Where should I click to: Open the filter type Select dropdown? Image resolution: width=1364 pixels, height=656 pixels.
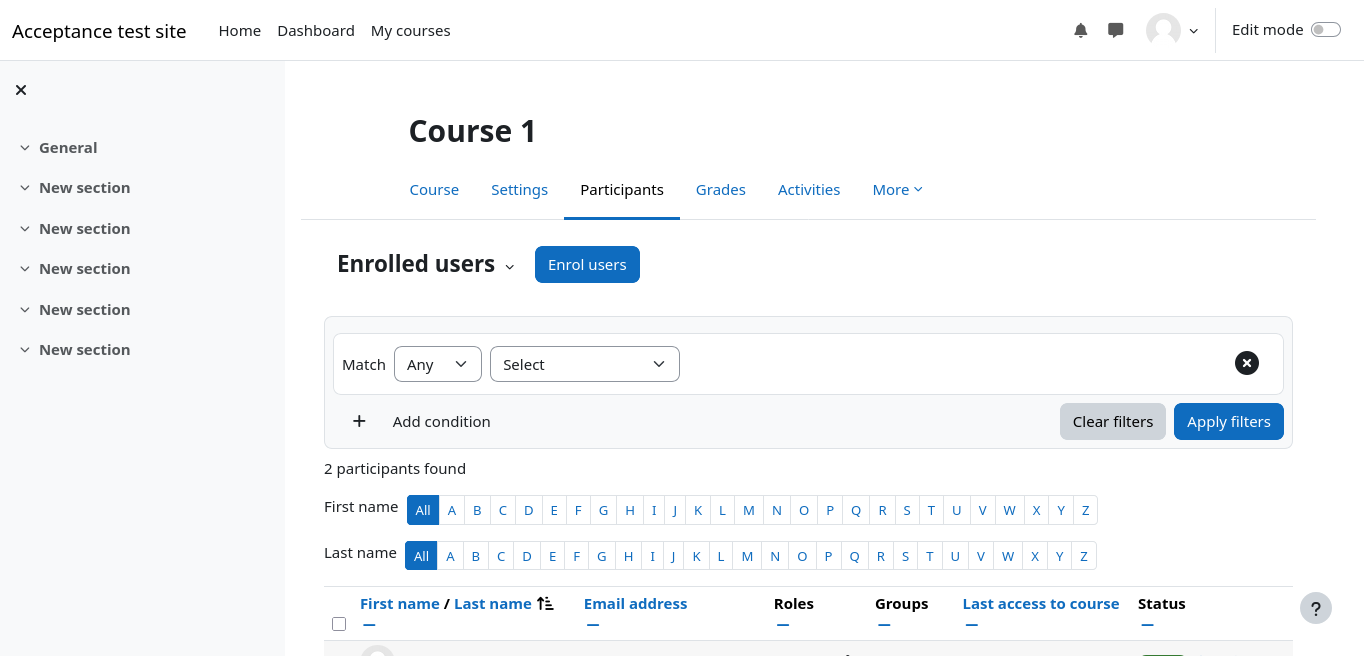[584, 364]
